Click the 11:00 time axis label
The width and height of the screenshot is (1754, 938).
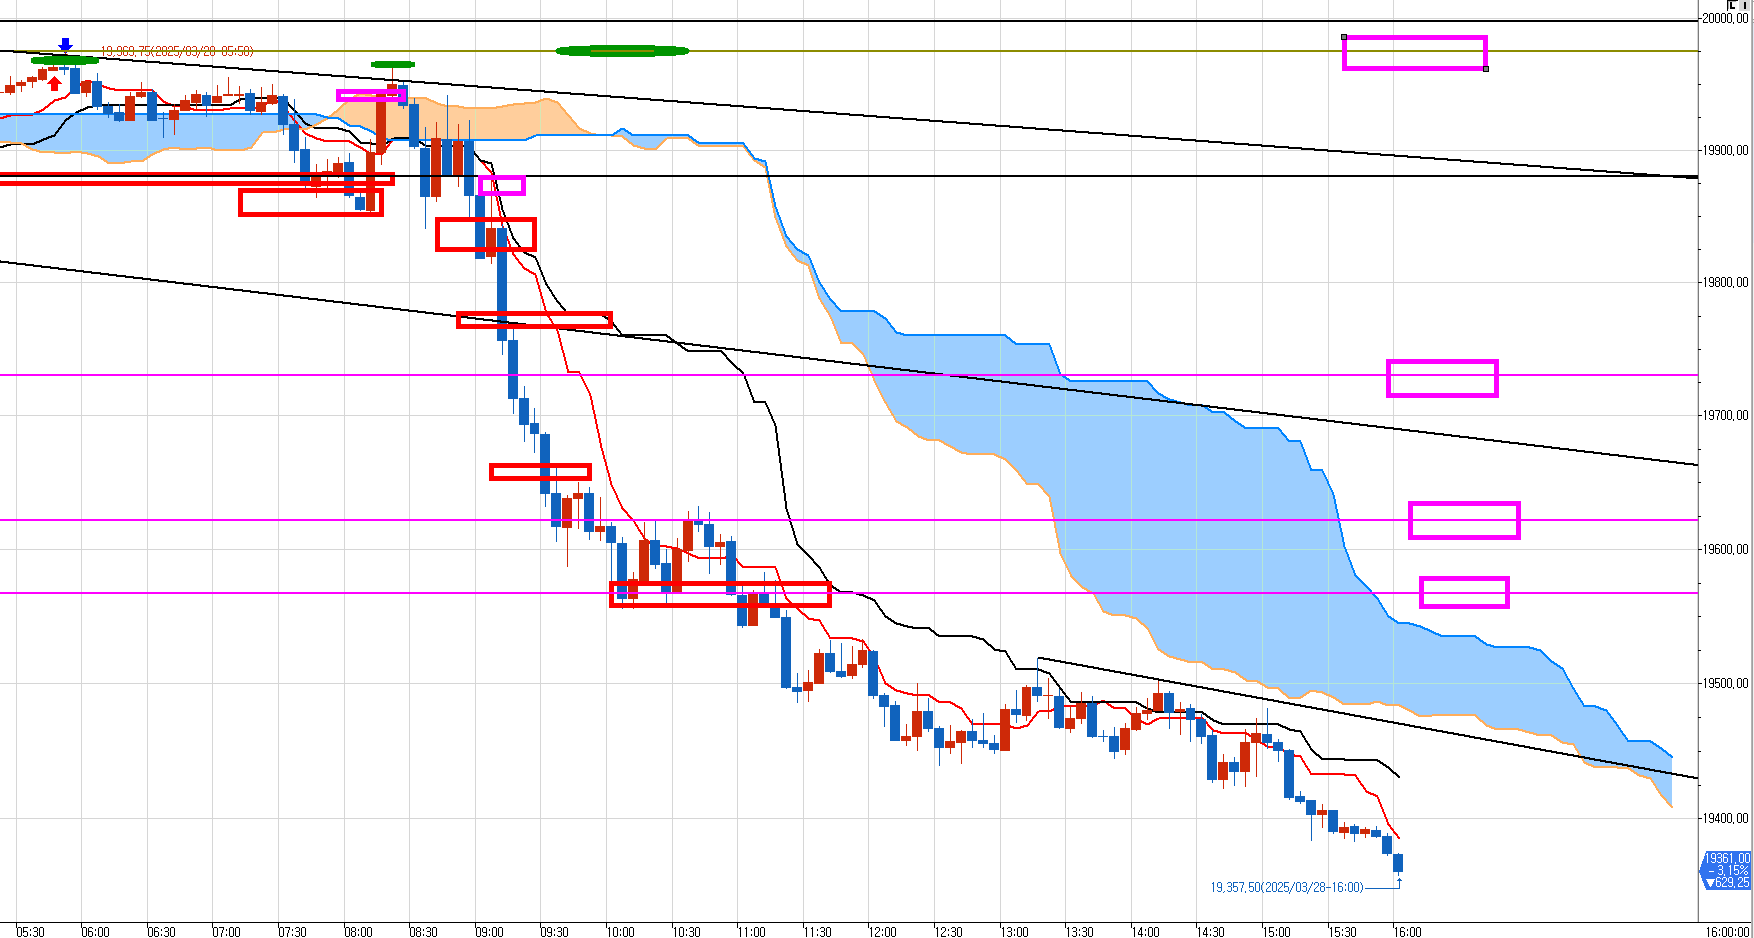[752, 932]
